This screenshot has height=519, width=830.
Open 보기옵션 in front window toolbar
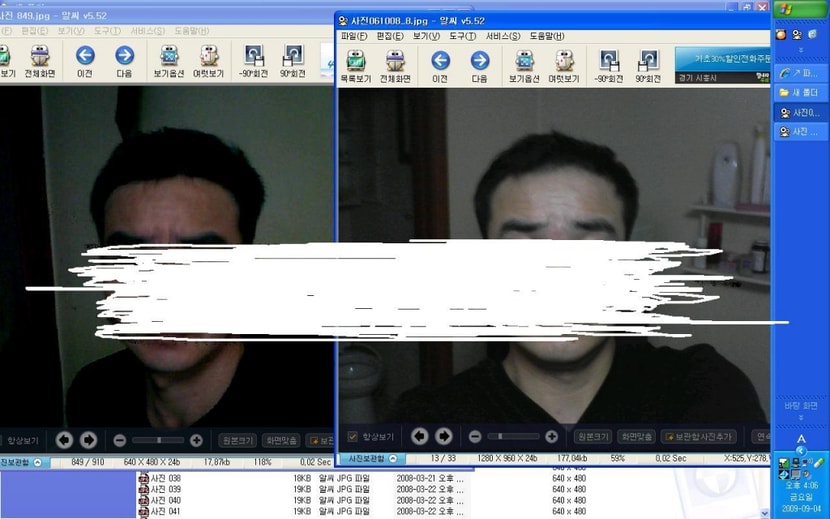(x=524, y=67)
